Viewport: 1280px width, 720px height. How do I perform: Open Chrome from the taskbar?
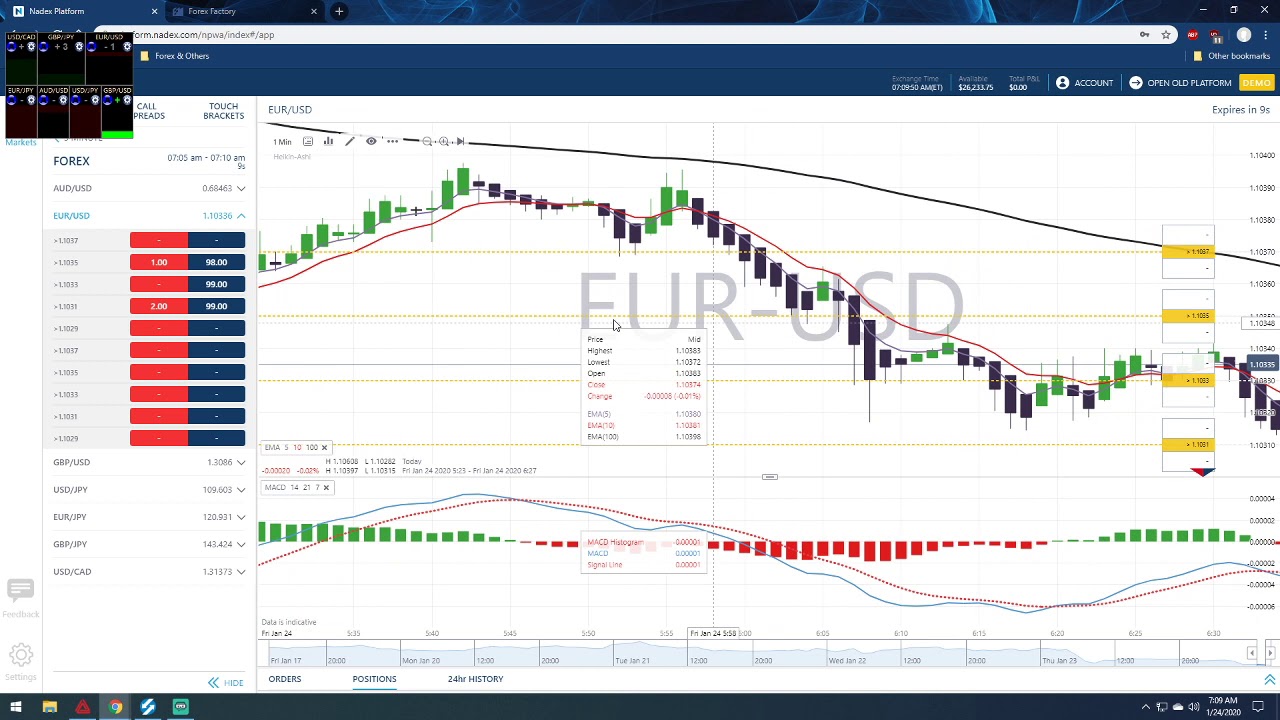click(x=115, y=707)
